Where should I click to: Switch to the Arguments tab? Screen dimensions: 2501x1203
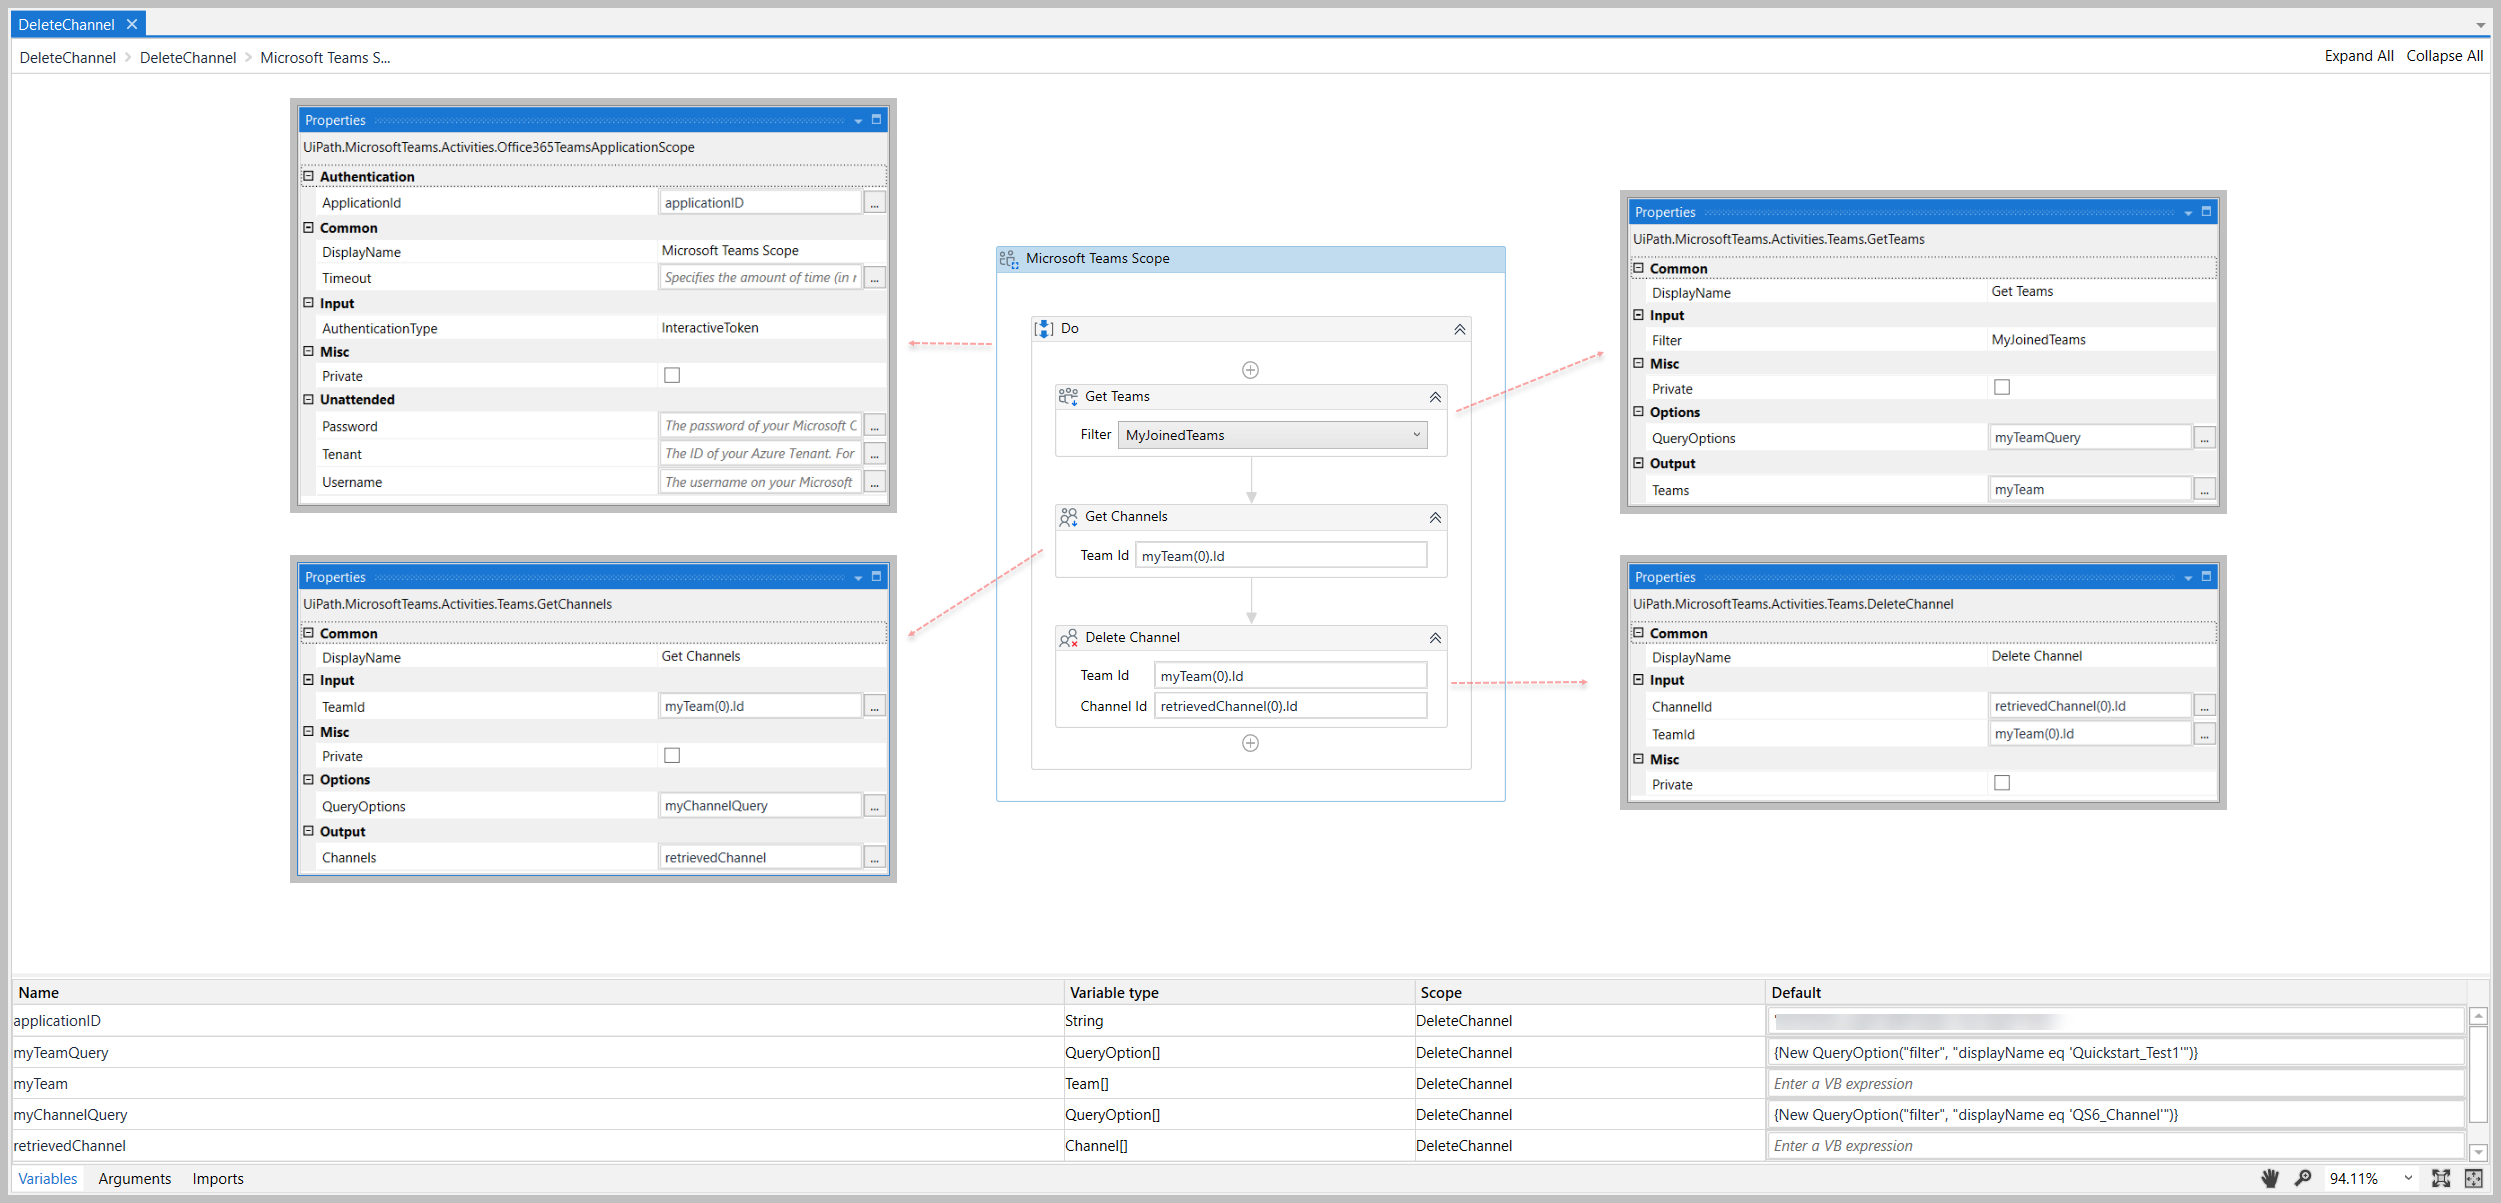pos(135,1179)
